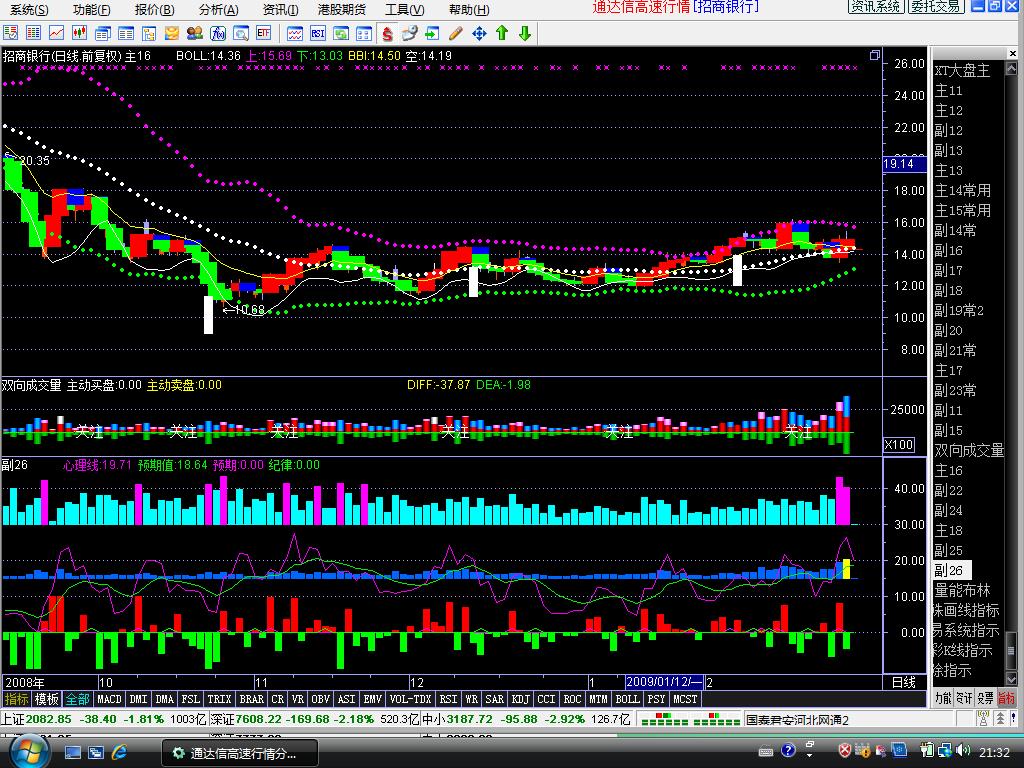The height and width of the screenshot is (768, 1024).
Task: Choose 副26 highlighted item in sidebar
Action: [952, 570]
